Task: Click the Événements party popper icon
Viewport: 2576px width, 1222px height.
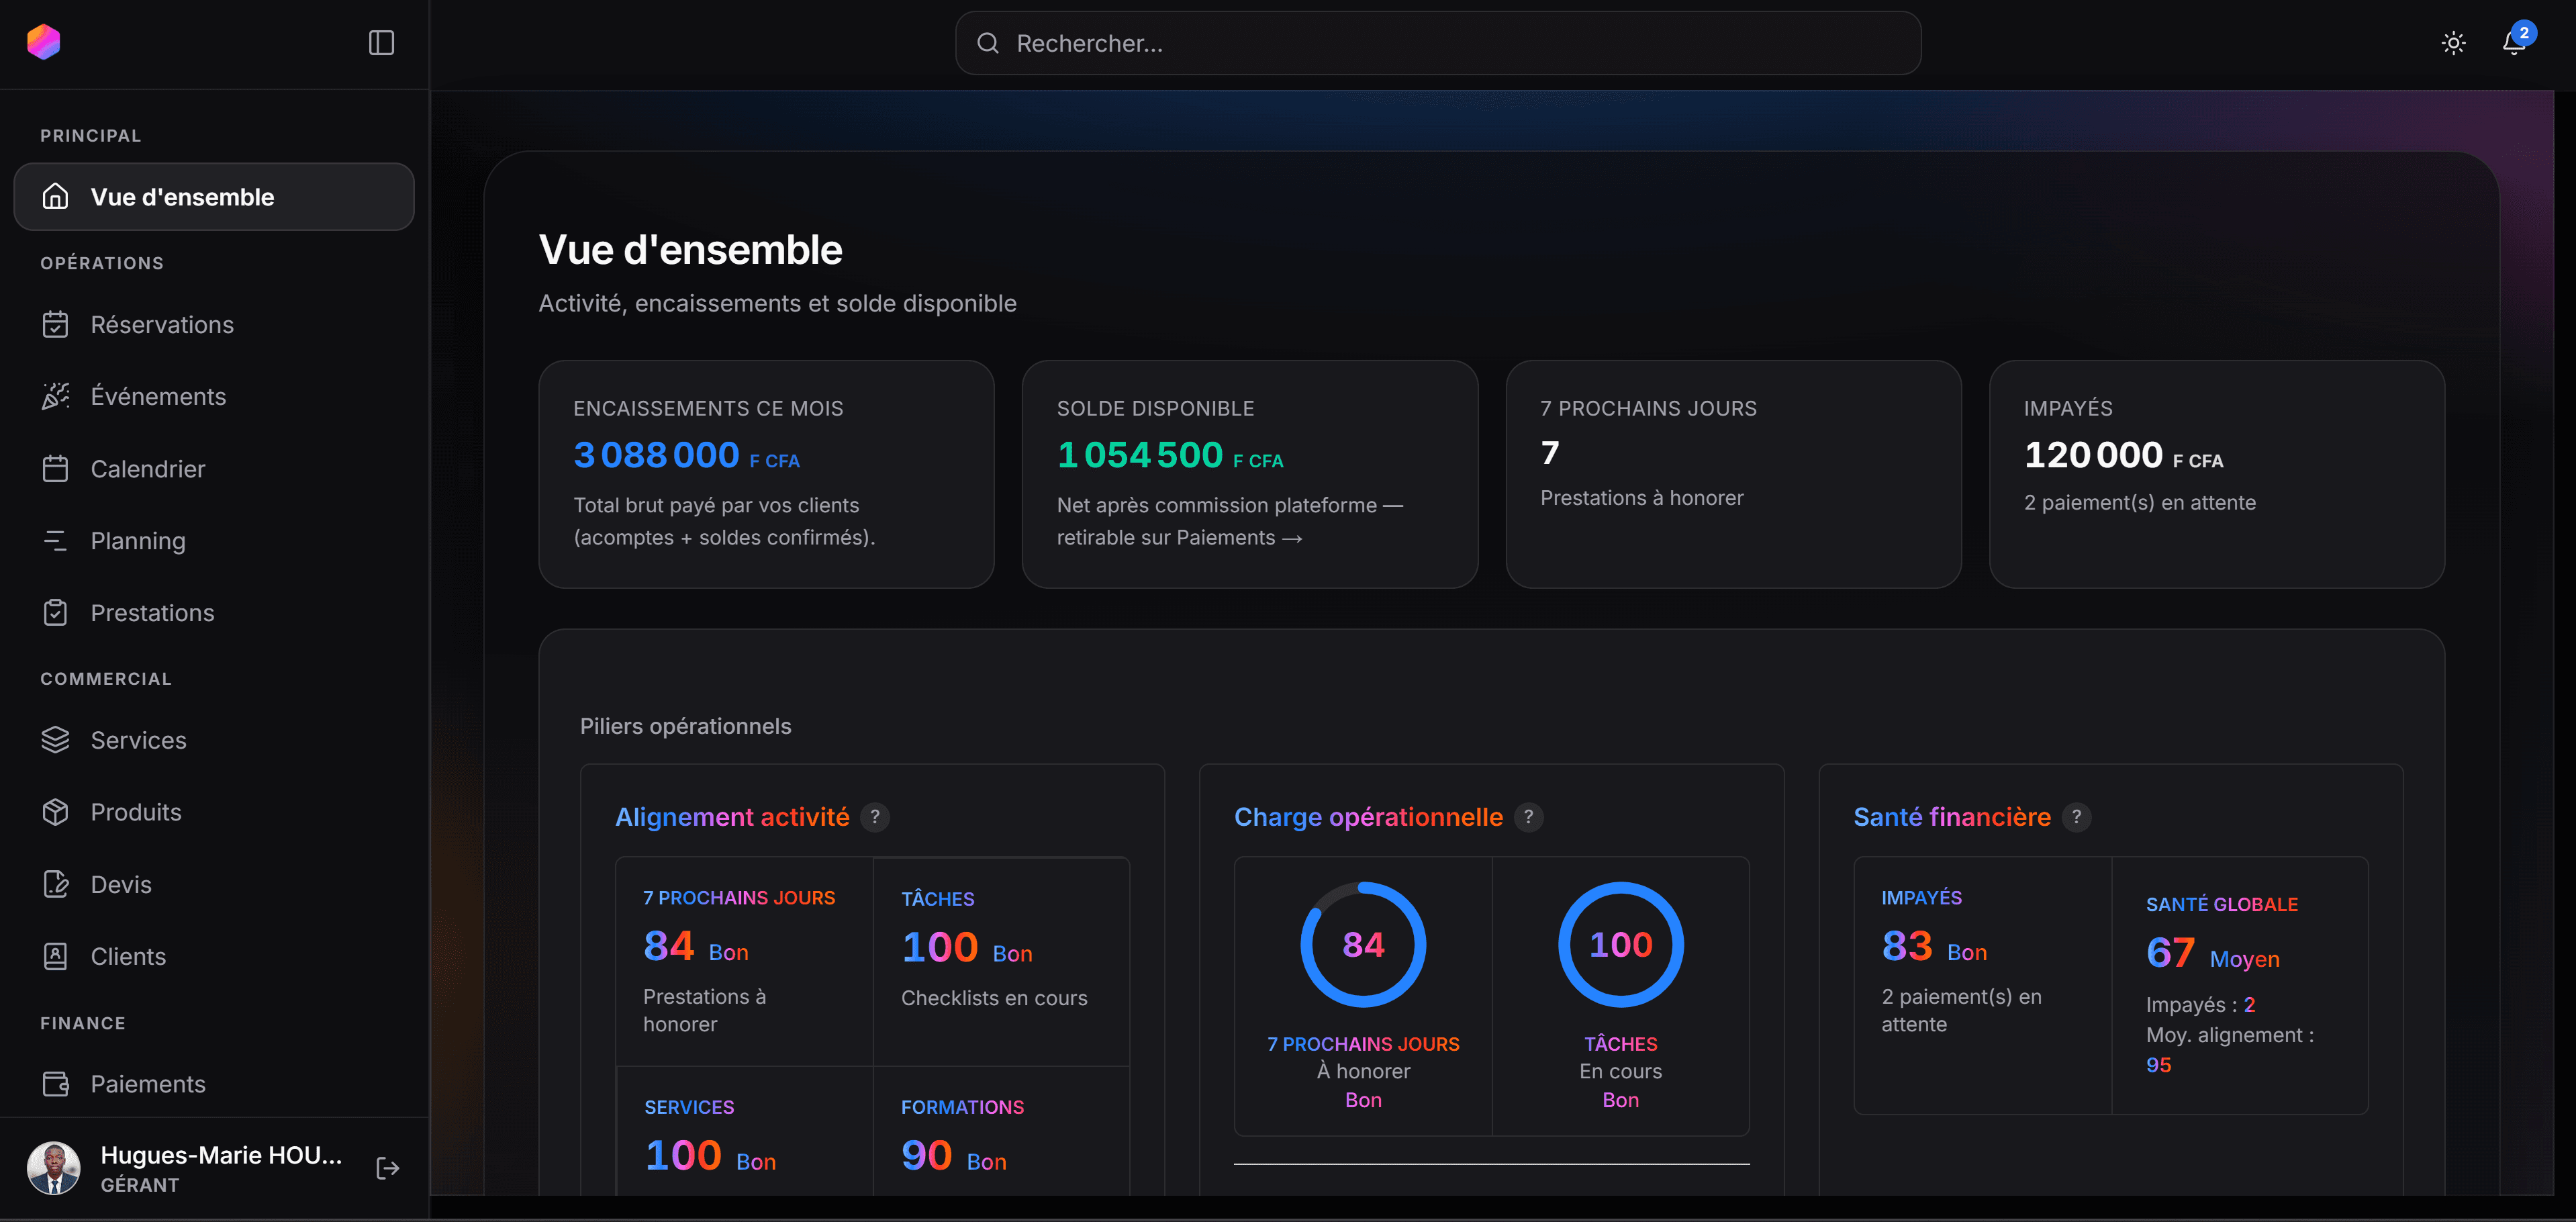Action: [x=56, y=397]
